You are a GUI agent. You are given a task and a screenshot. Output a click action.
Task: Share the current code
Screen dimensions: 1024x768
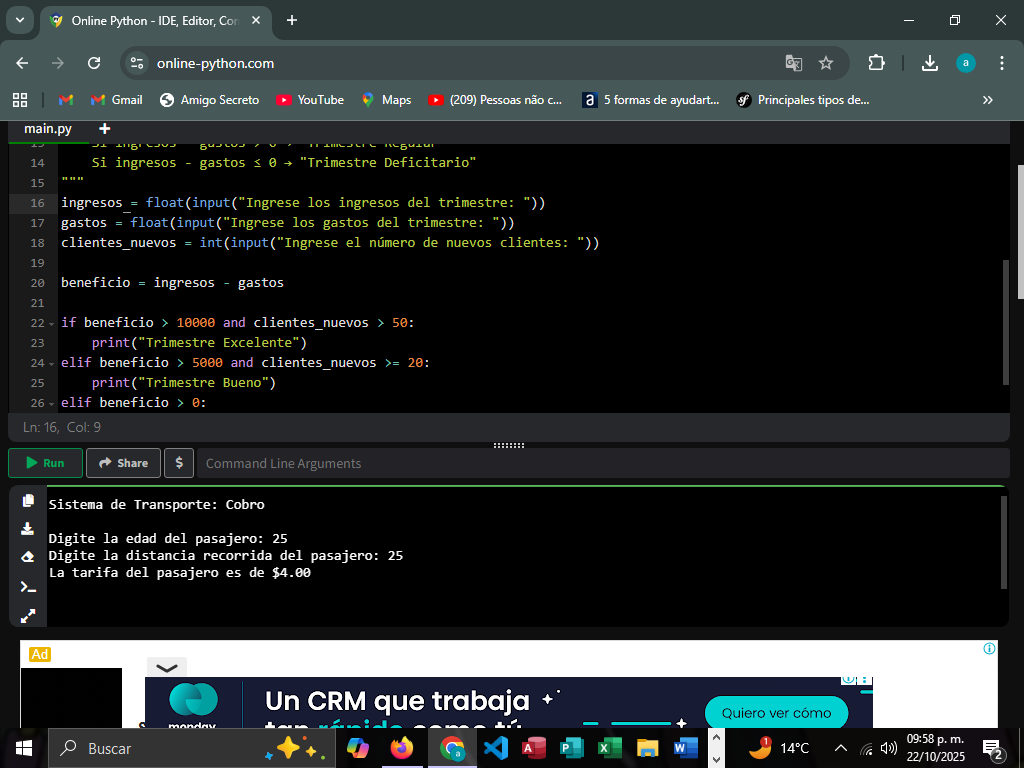pyautogui.click(x=122, y=462)
